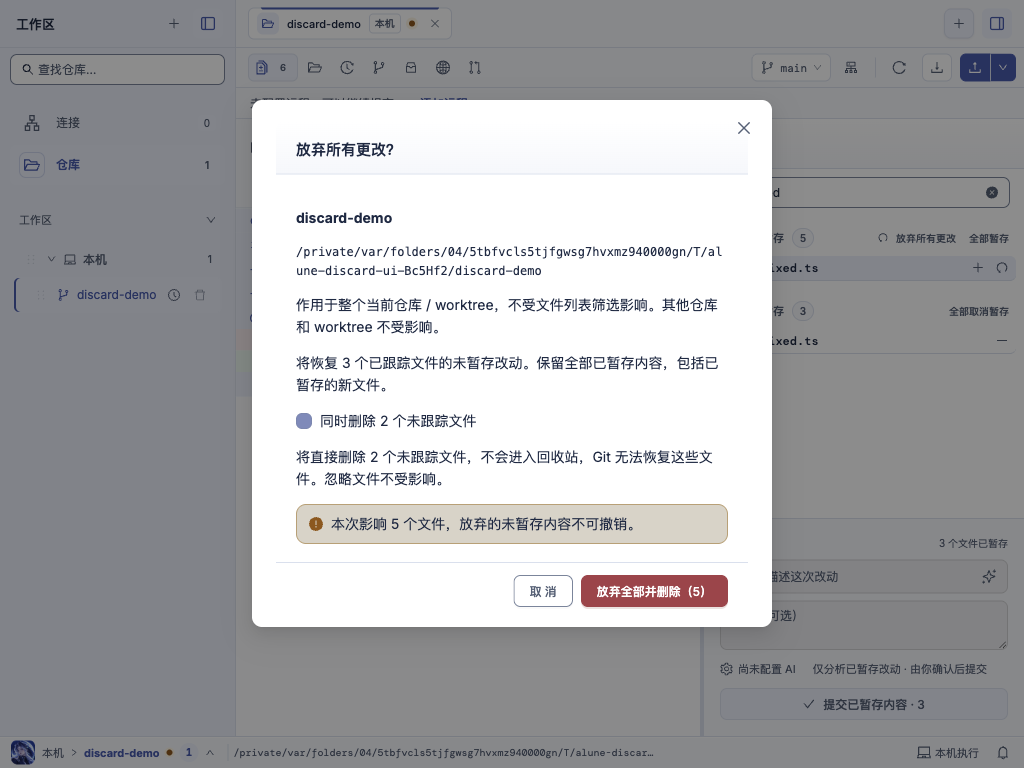Switch to the discard-demo tab
Screen dimensions: 1024x768
click(x=324, y=24)
